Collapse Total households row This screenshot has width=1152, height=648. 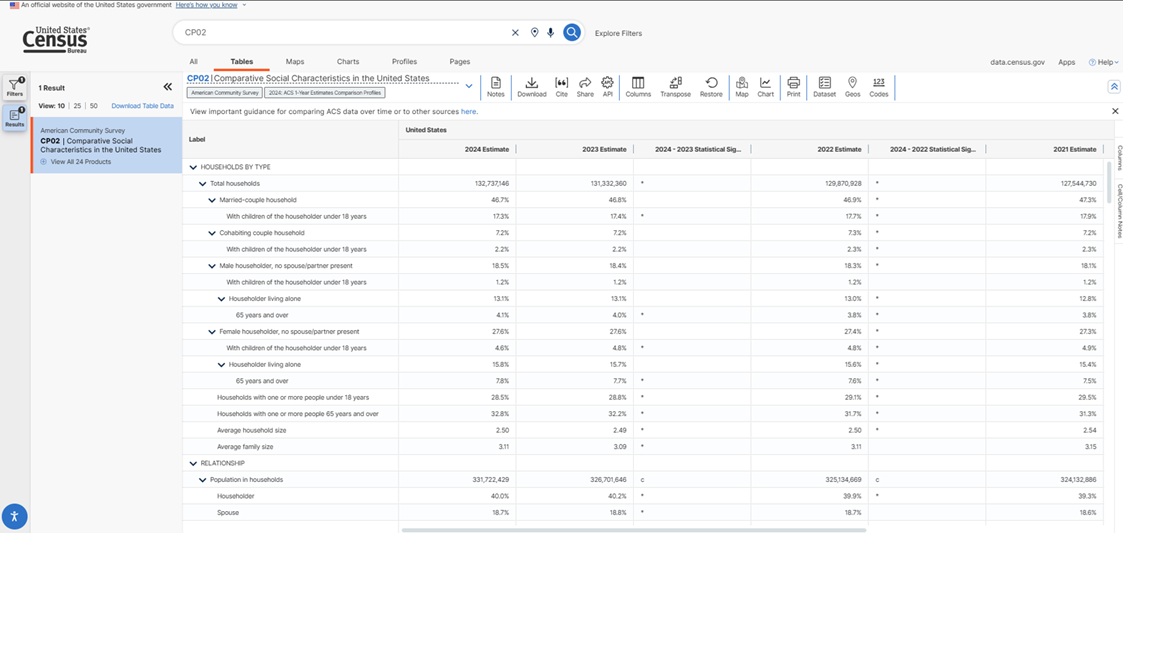tap(203, 184)
